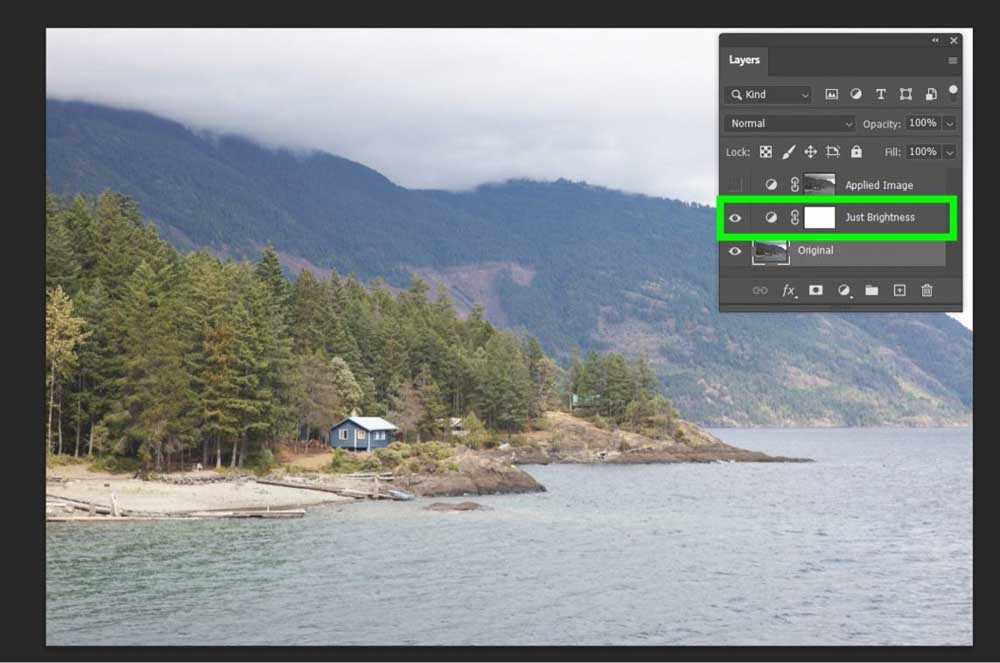Delete layer with trash icon
The height and width of the screenshot is (663, 1000).
point(927,290)
